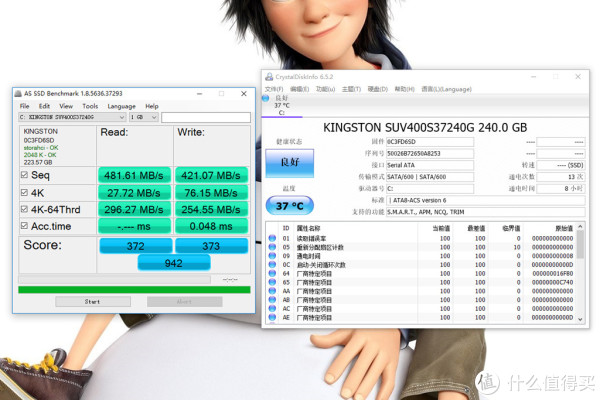This screenshot has width=600, height=400.
Task: Open the View menu in AS SSD
Action: pos(66,106)
